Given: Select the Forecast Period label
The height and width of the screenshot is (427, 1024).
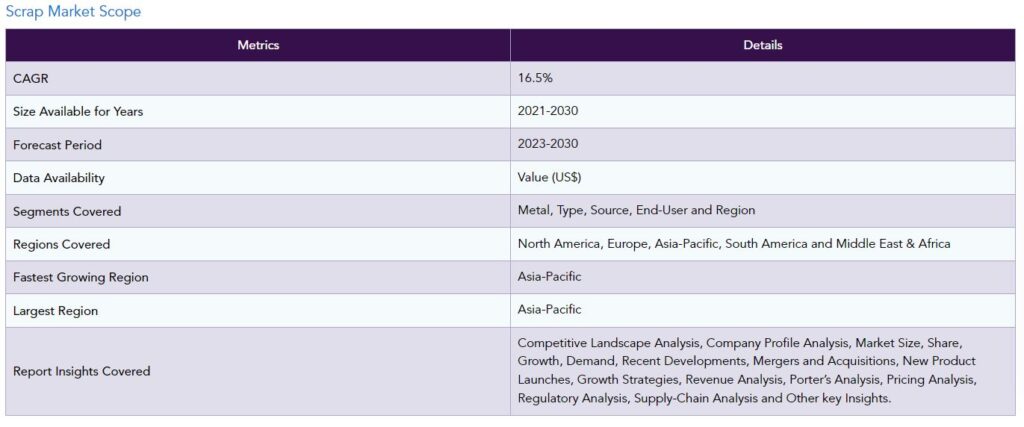Looking at the screenshot, I should coord(57,145).
